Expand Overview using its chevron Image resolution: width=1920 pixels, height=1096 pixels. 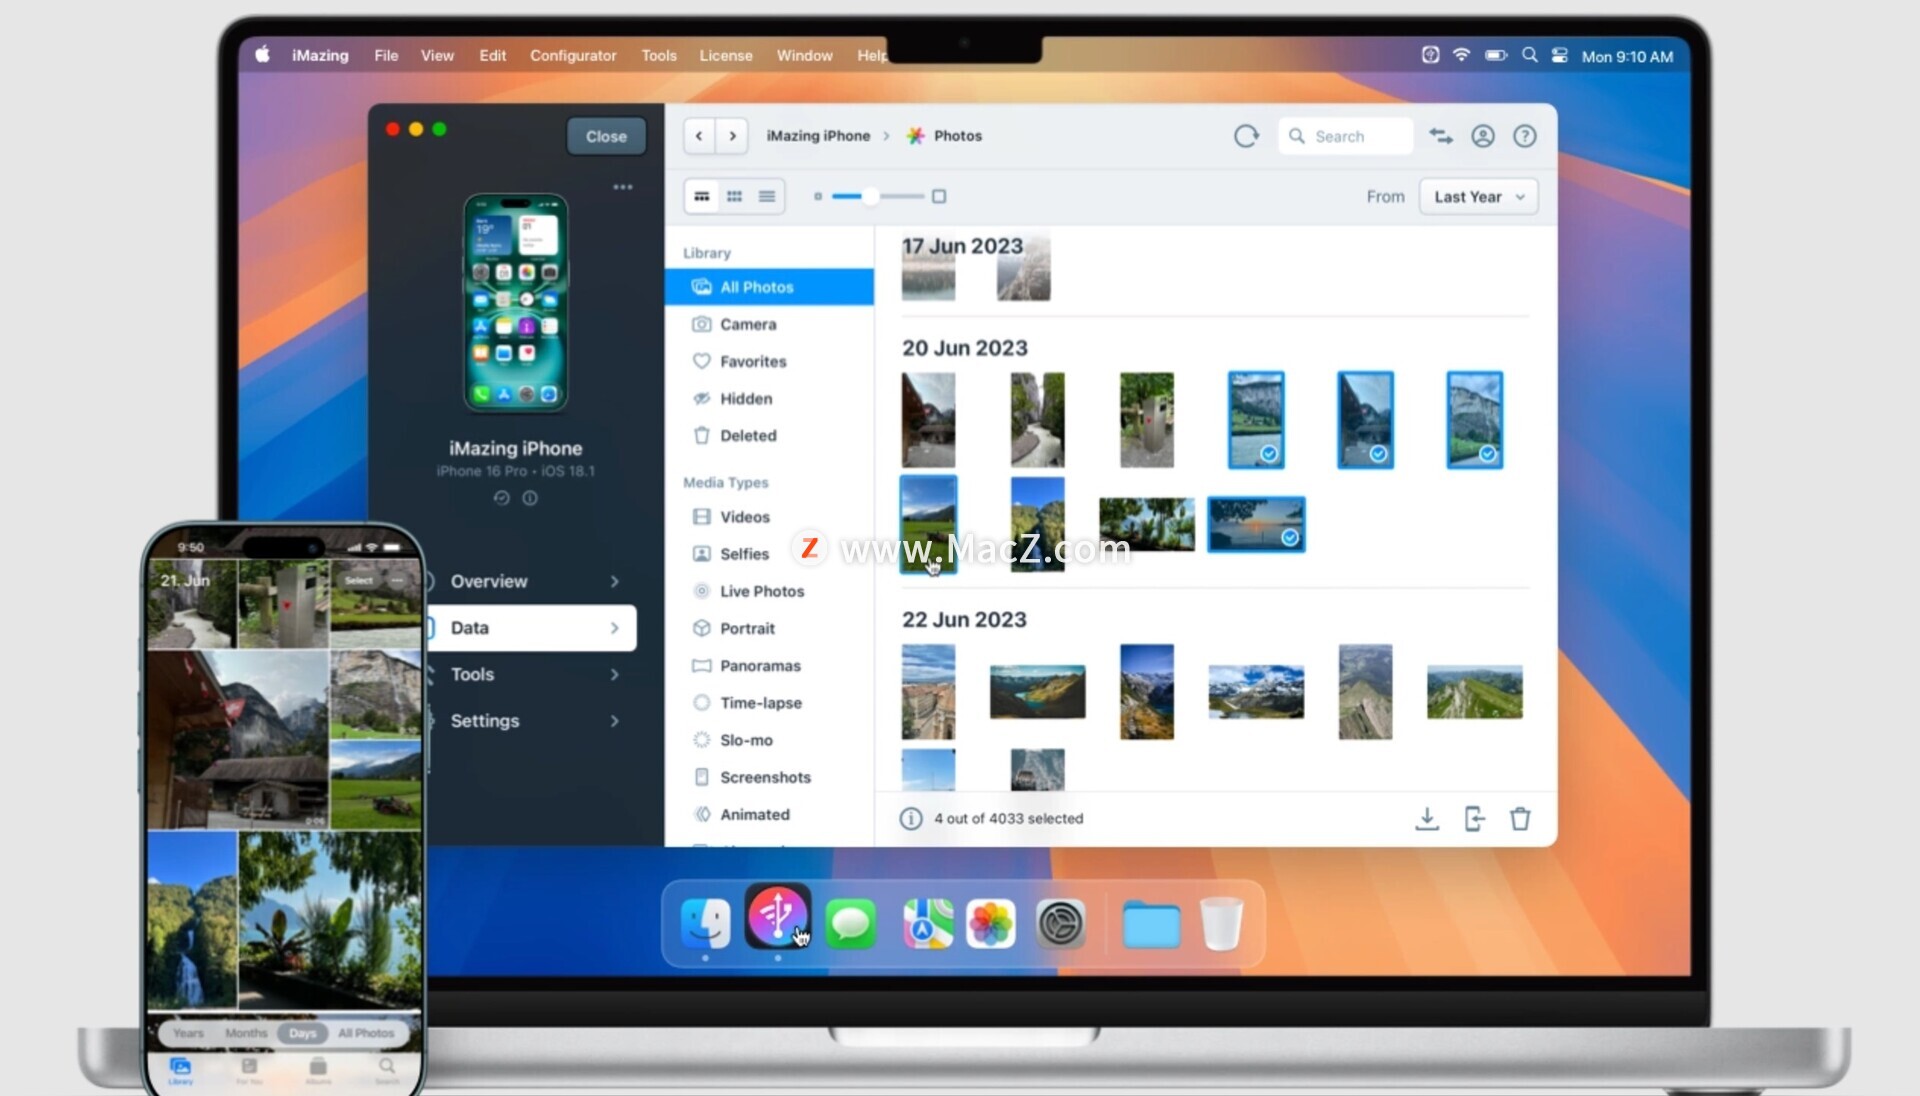pyautogui.click(x=614, y=581)
